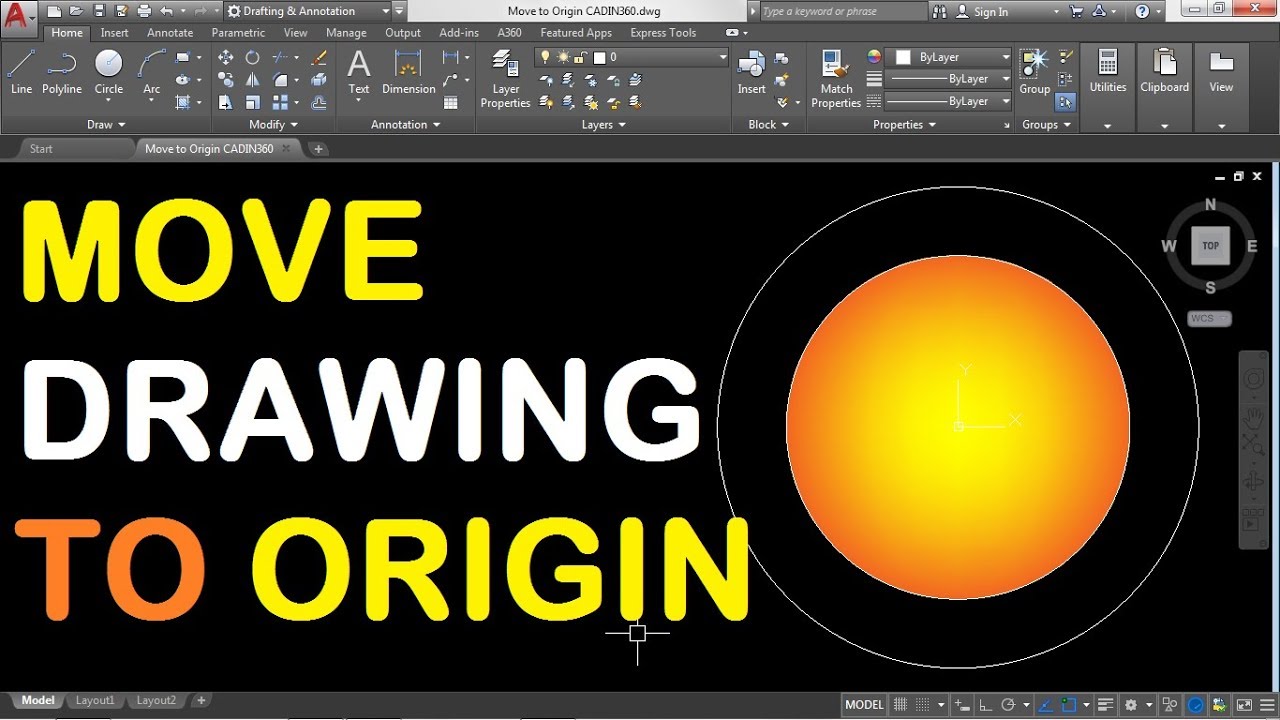
Task: Click the Erase tool icon
Action: [319, 58]
